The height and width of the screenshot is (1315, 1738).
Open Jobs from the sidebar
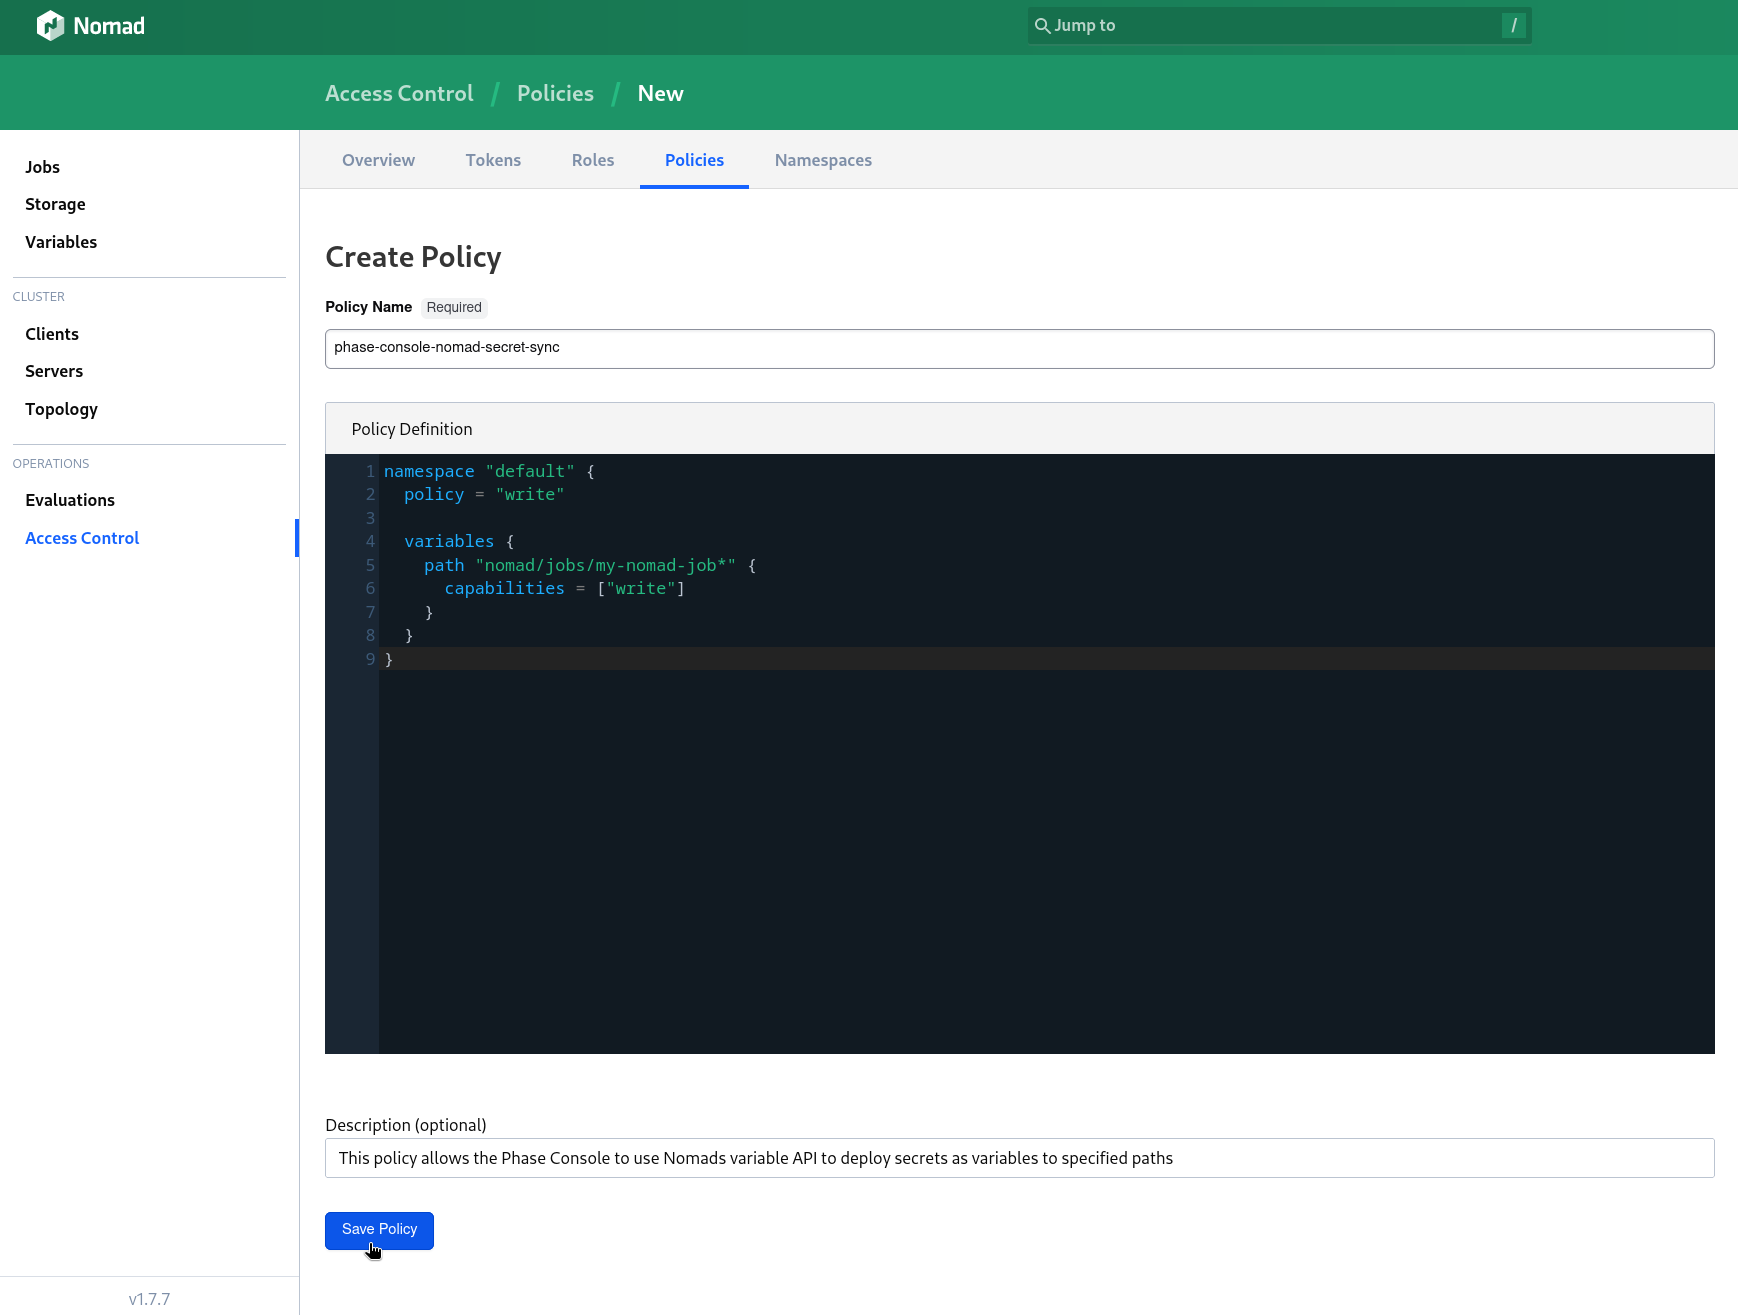[42, 166]
